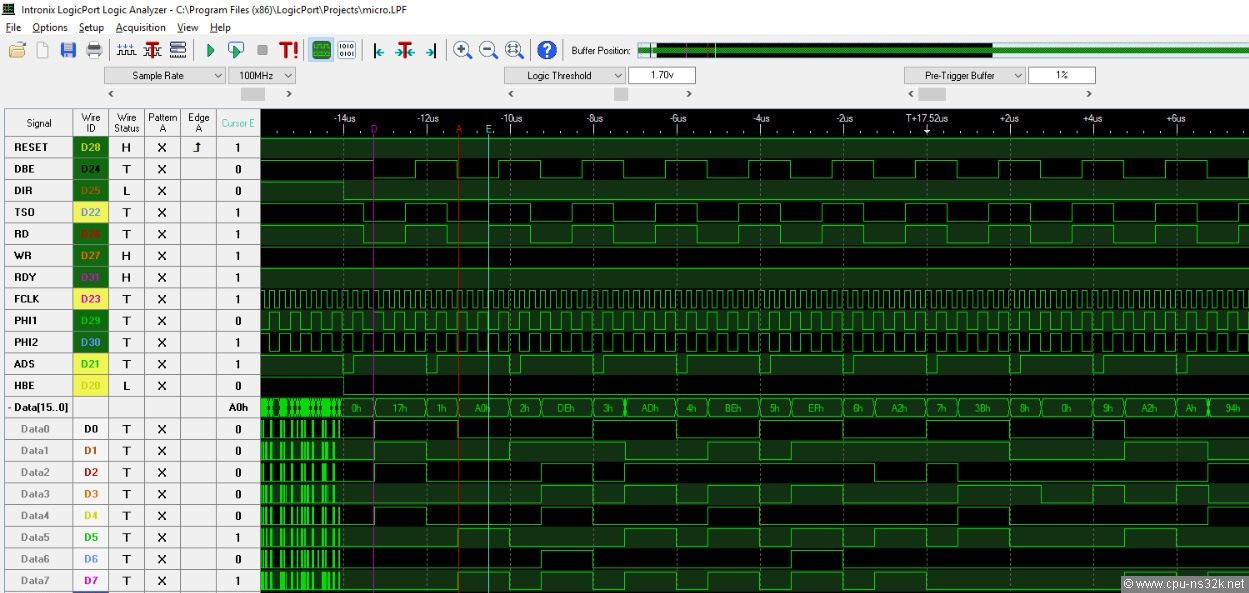Switch to binary state list view
The image size is (1249, 593).
click(346, 50)
